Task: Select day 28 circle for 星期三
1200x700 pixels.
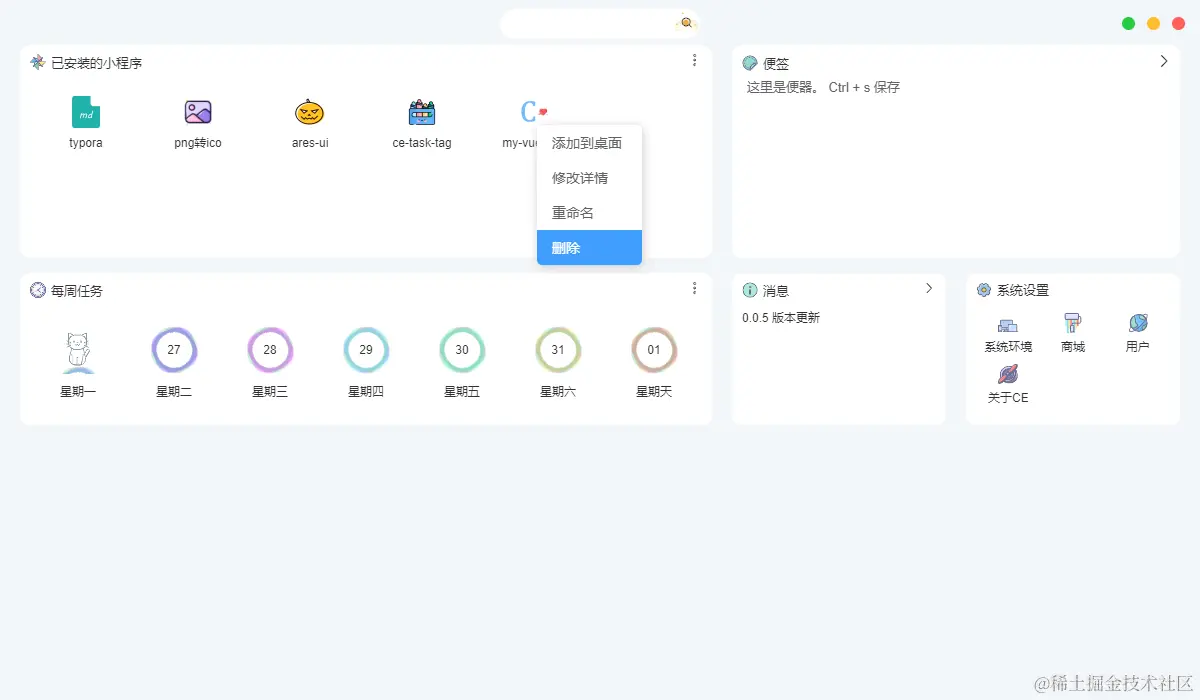Action: (x=270, y=350)
